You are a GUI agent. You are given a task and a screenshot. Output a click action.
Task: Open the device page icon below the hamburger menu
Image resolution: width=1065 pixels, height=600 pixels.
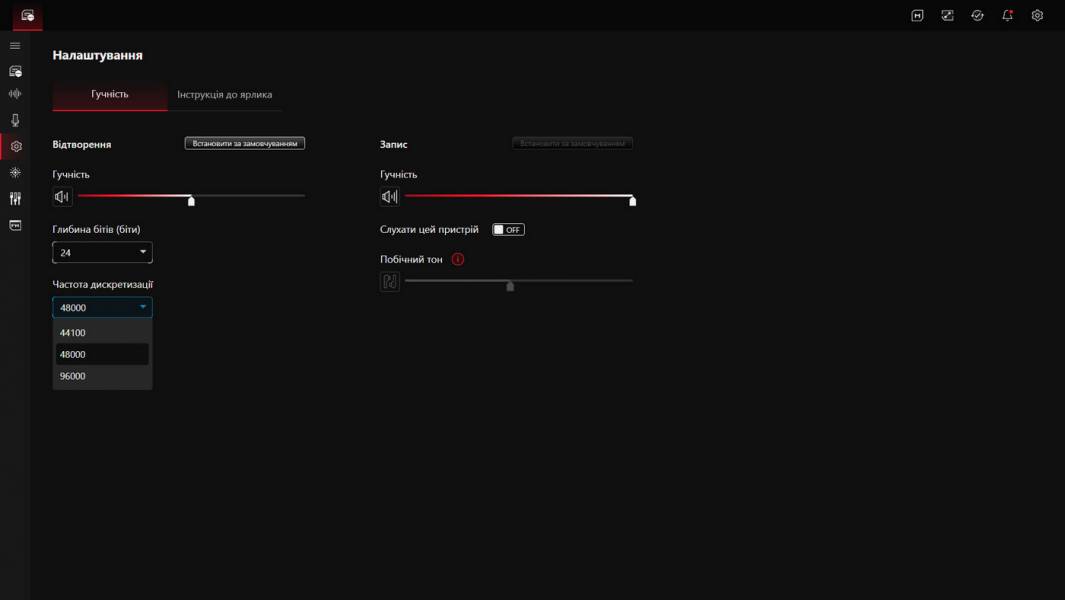pos(15,71)
